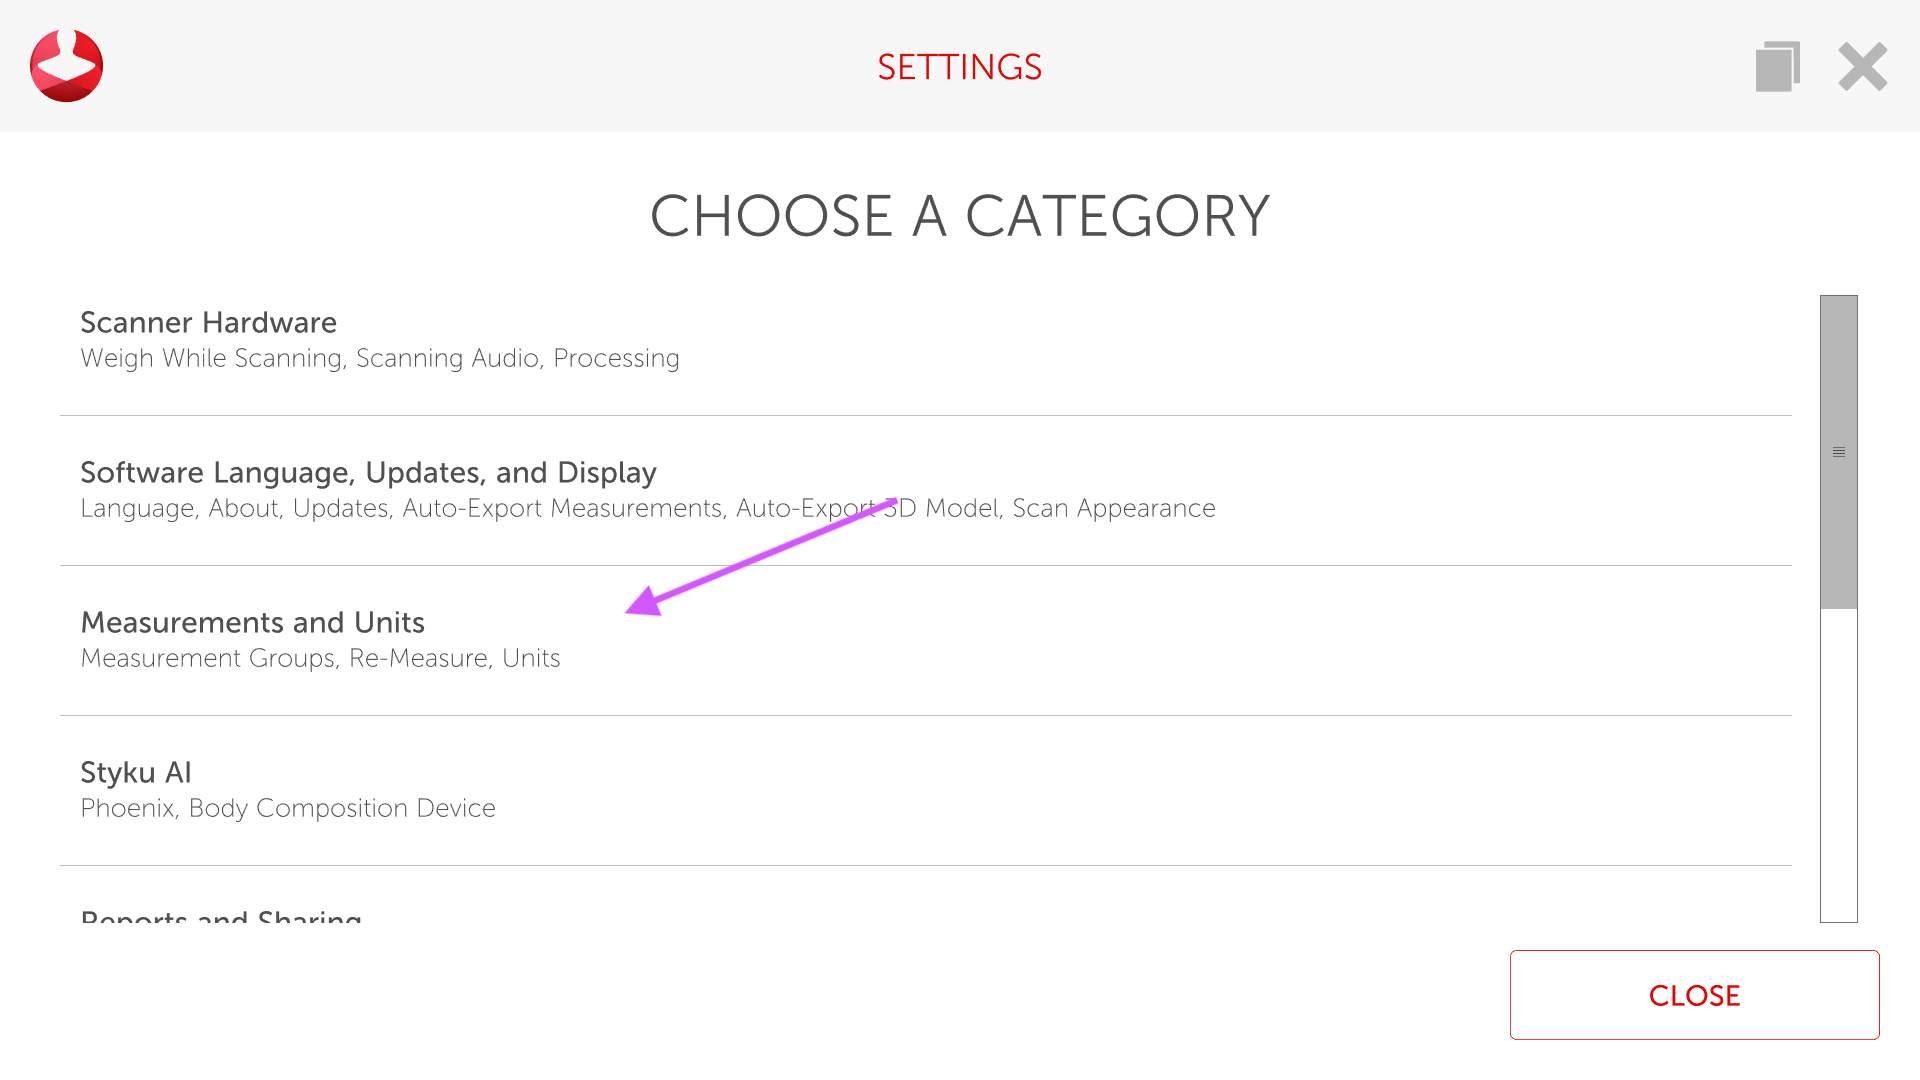This screenshot has width=1920, height=1080.
Task: Click Phoenix, Body Composition Device subtitle
Action: tap(288, 808)
